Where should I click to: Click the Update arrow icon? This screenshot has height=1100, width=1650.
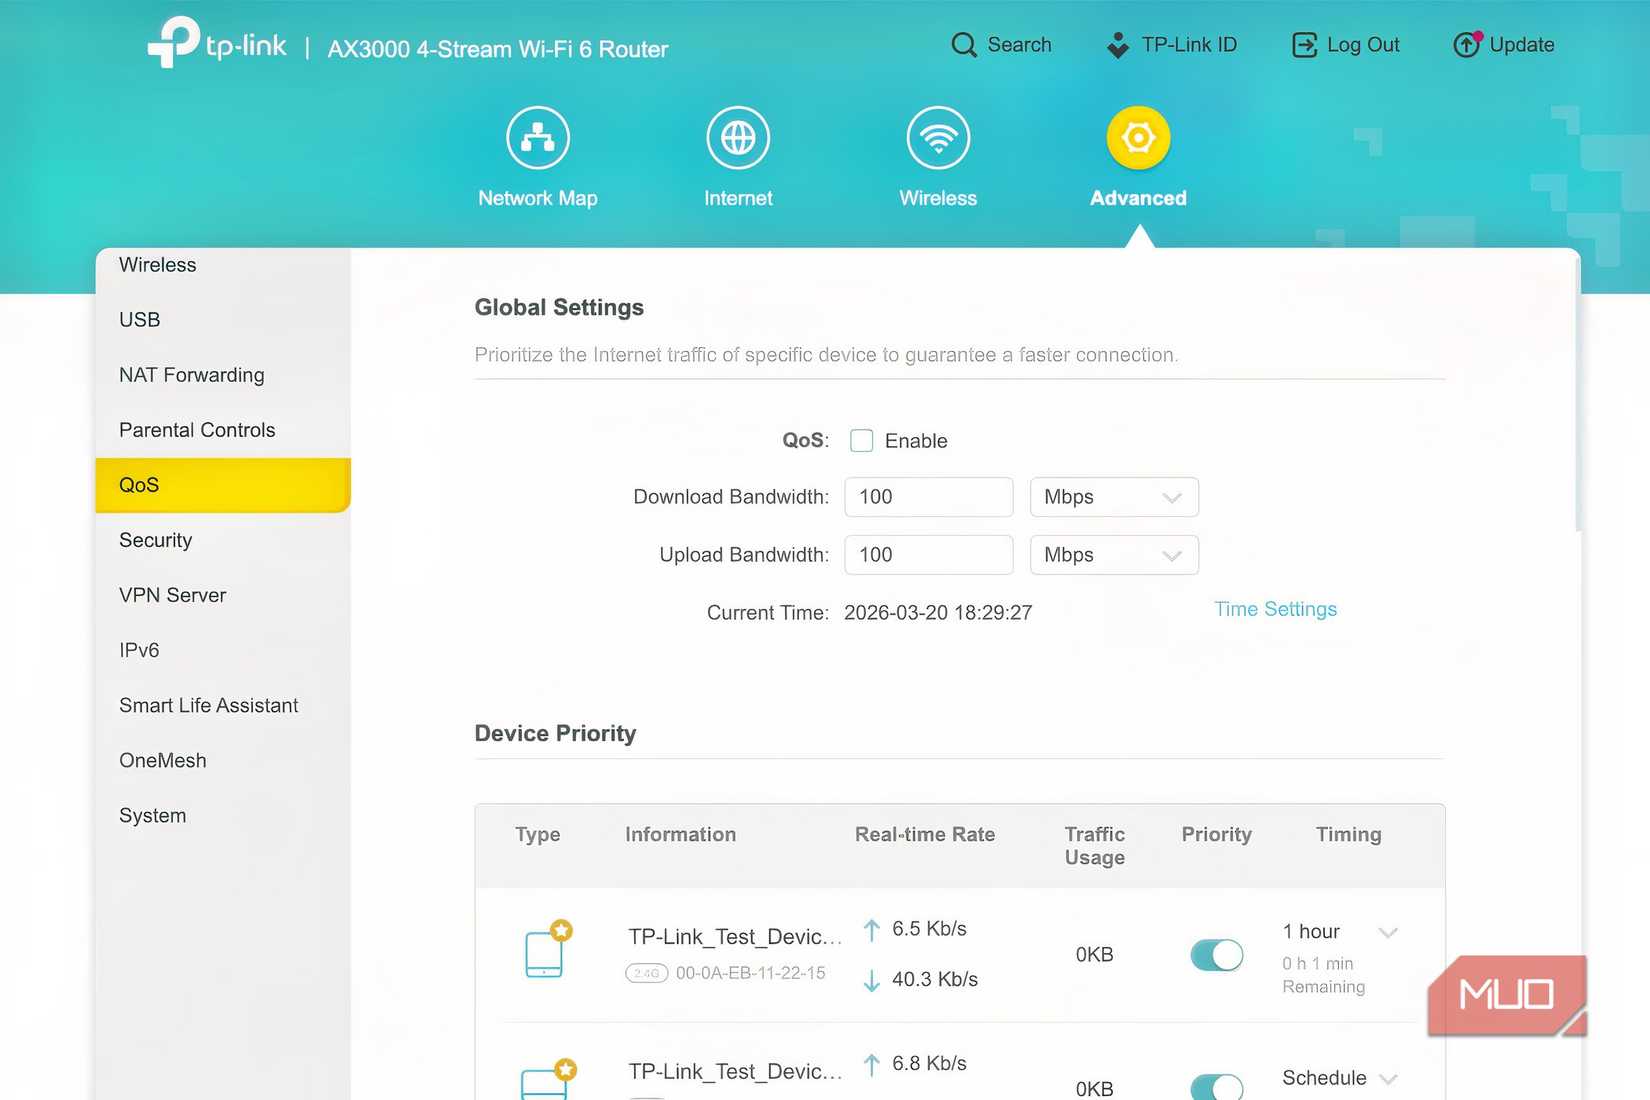1467,45
